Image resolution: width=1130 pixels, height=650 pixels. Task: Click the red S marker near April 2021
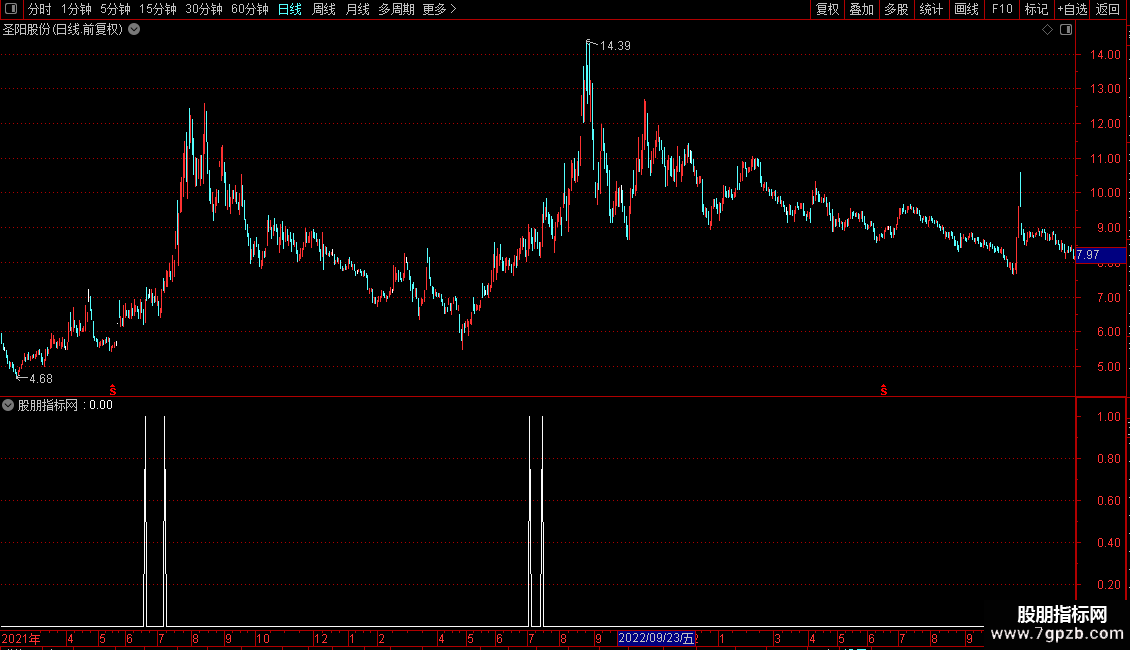pyautogui.click(x=112, y=390)
